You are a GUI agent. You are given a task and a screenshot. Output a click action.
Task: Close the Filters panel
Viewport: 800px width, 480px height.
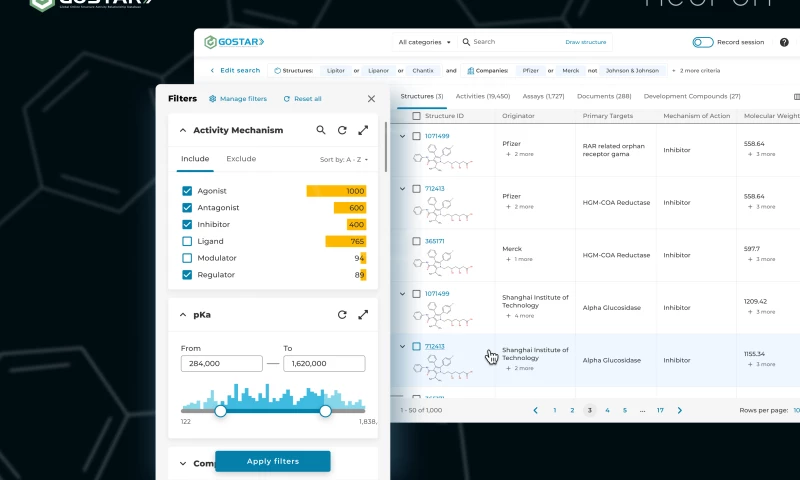coord(371,98)
